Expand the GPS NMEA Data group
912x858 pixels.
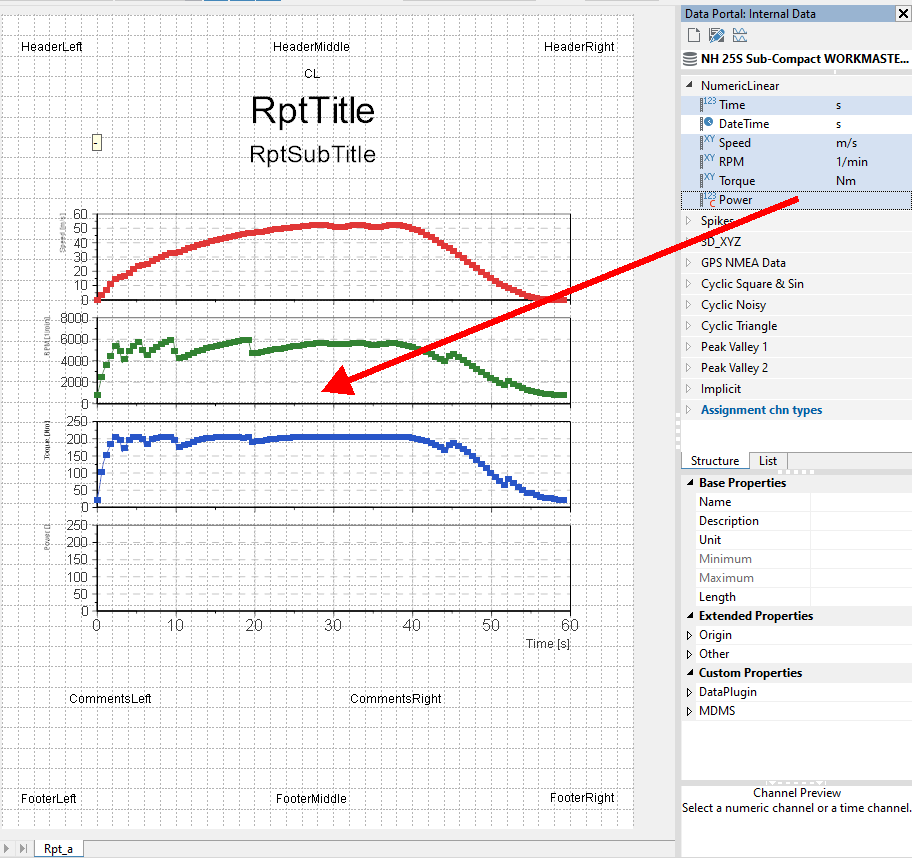coord(689,263)
